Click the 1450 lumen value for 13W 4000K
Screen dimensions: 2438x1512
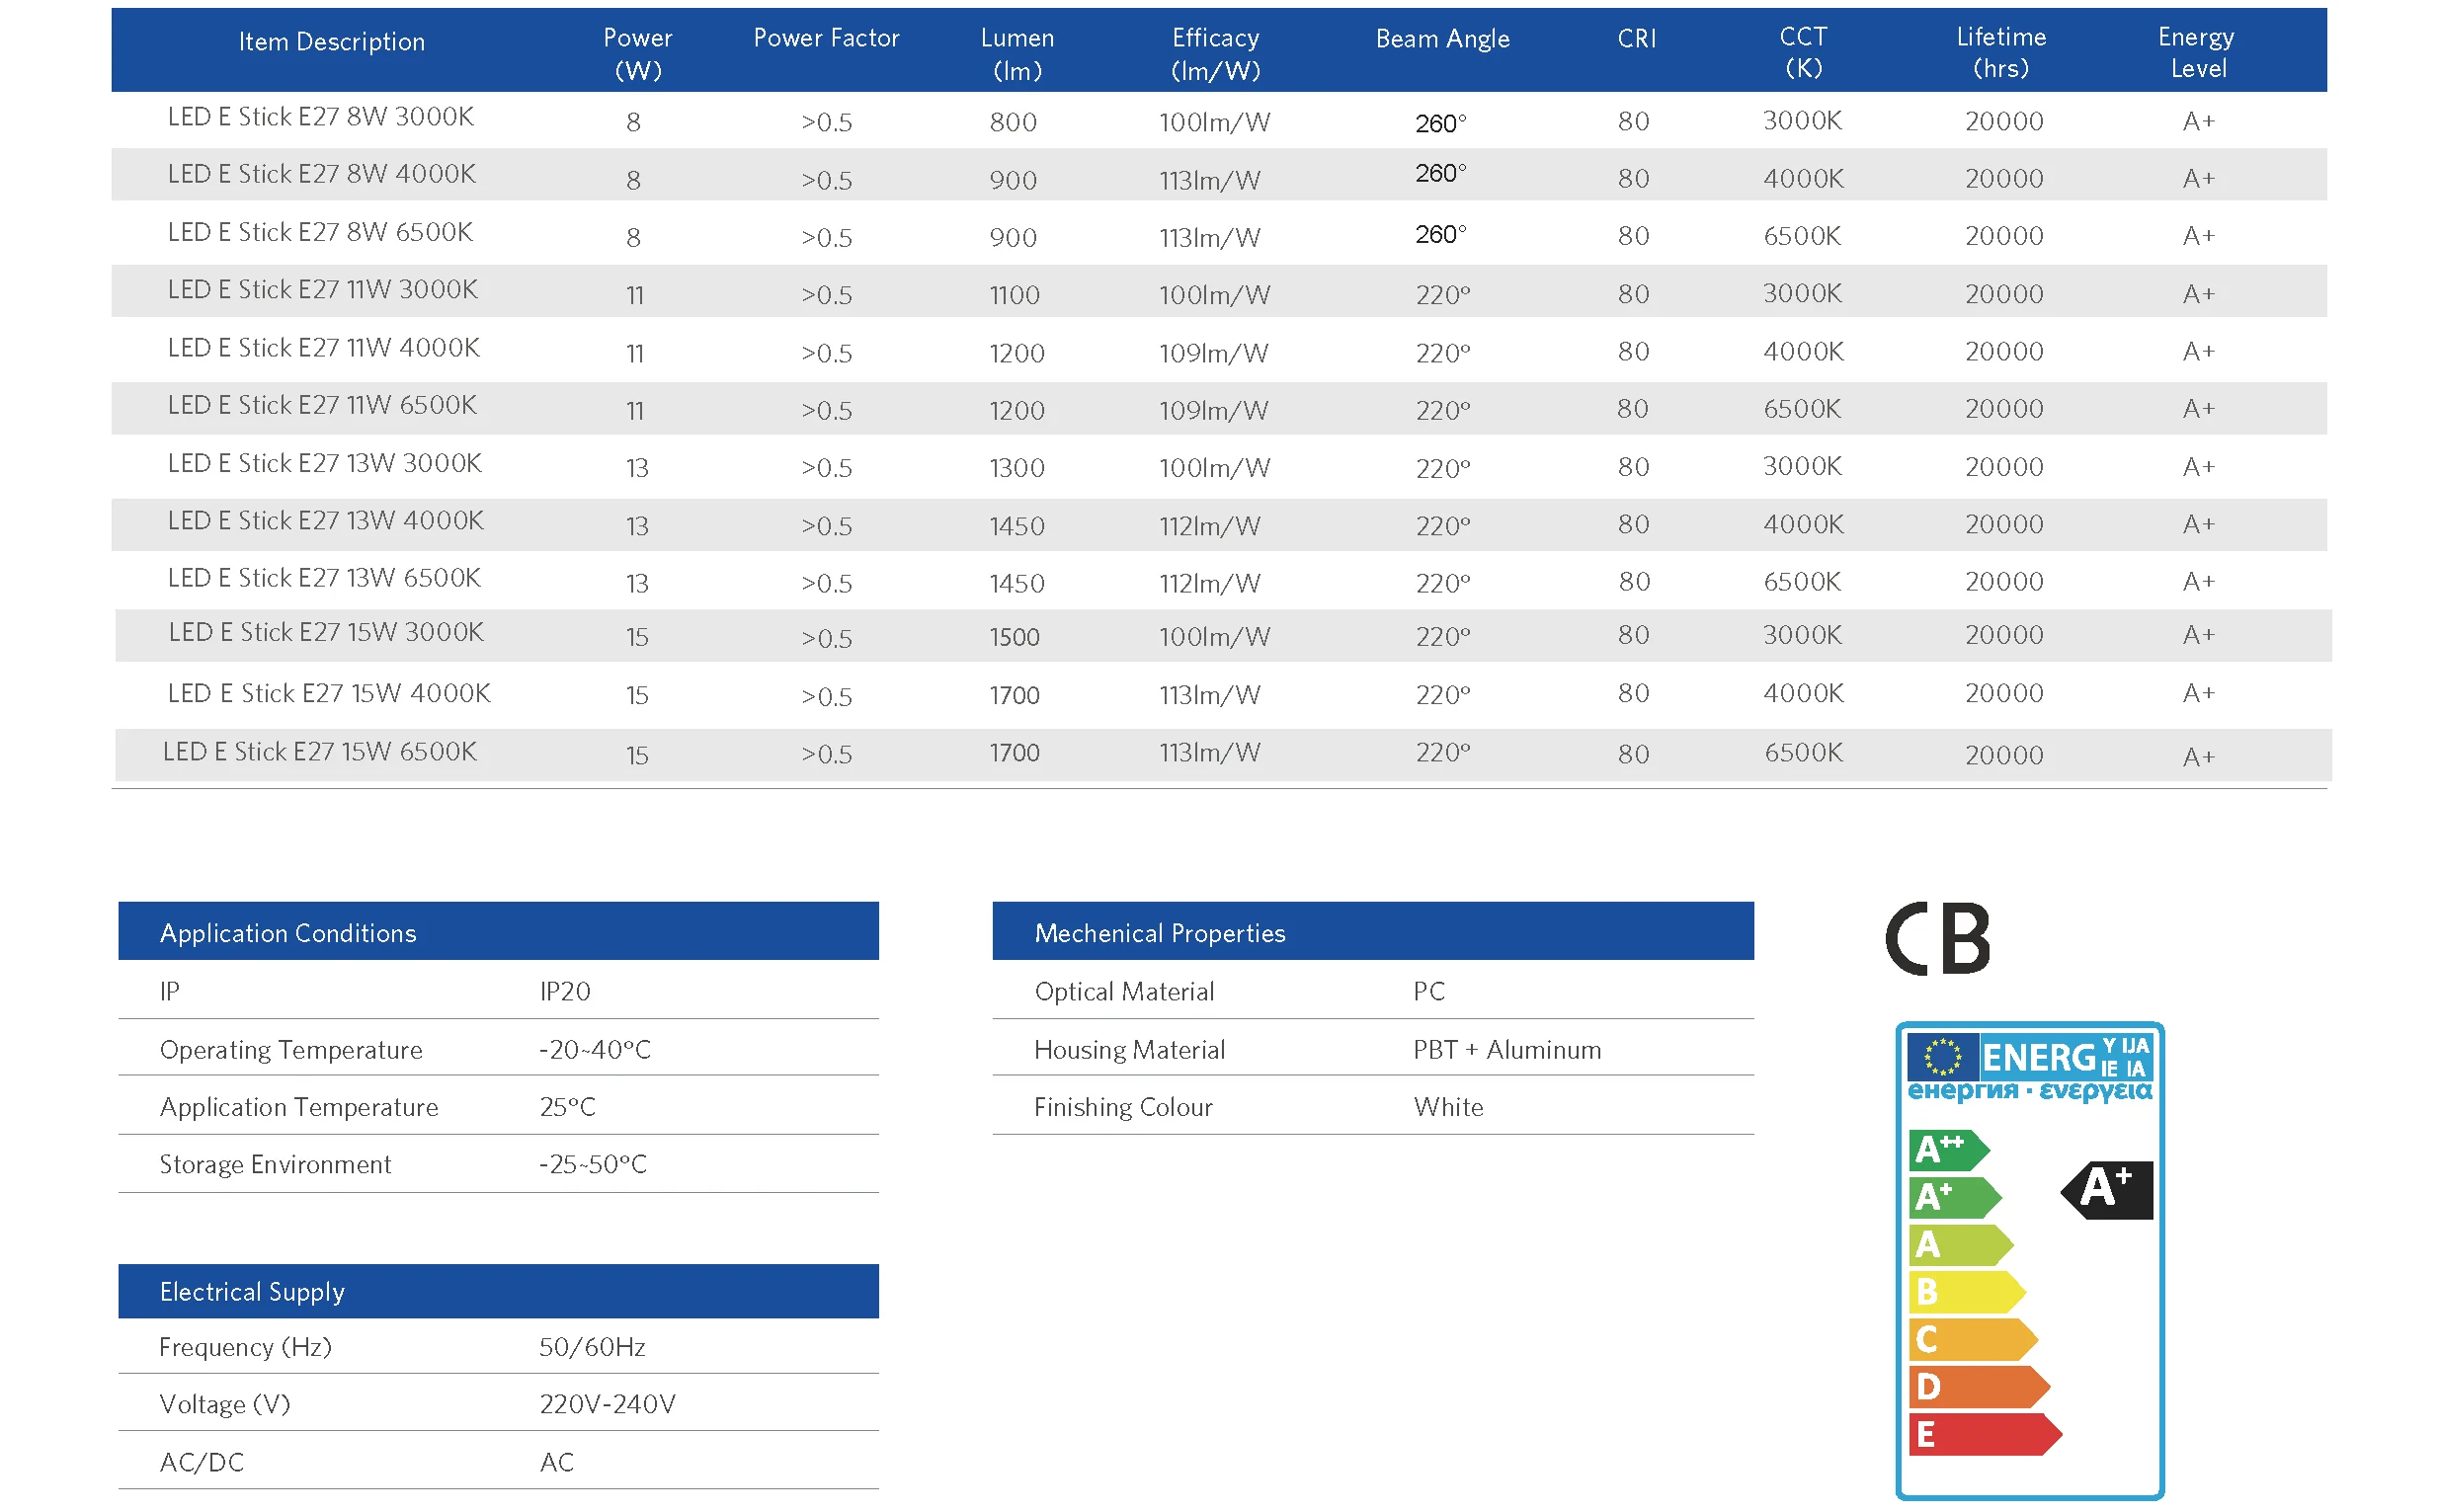(1016, 526)
